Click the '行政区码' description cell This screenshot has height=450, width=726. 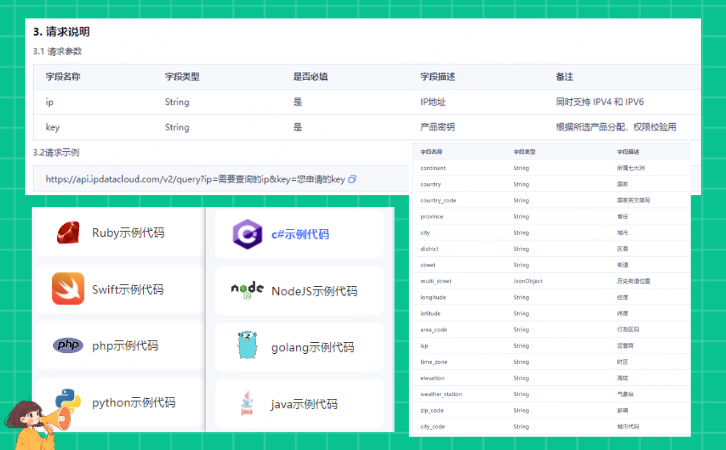coord(628,330)
